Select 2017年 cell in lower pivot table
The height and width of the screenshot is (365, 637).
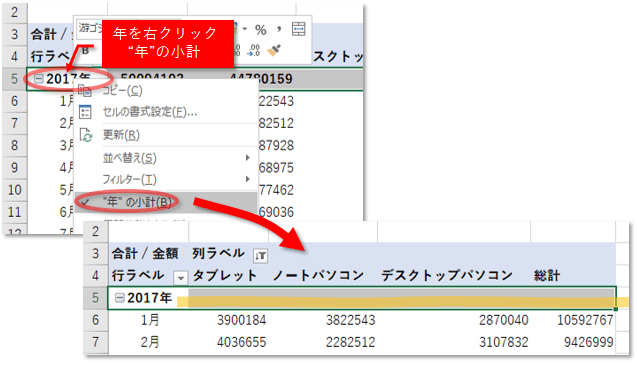[149, 298]
